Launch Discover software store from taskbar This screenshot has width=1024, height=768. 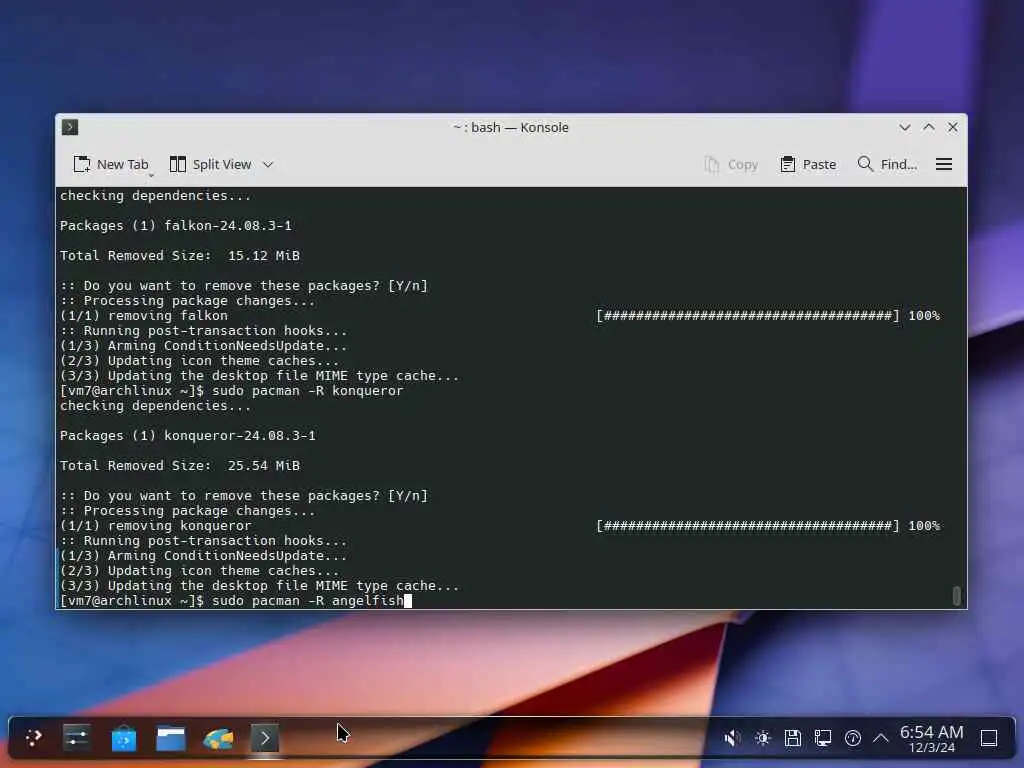[124, 738]
